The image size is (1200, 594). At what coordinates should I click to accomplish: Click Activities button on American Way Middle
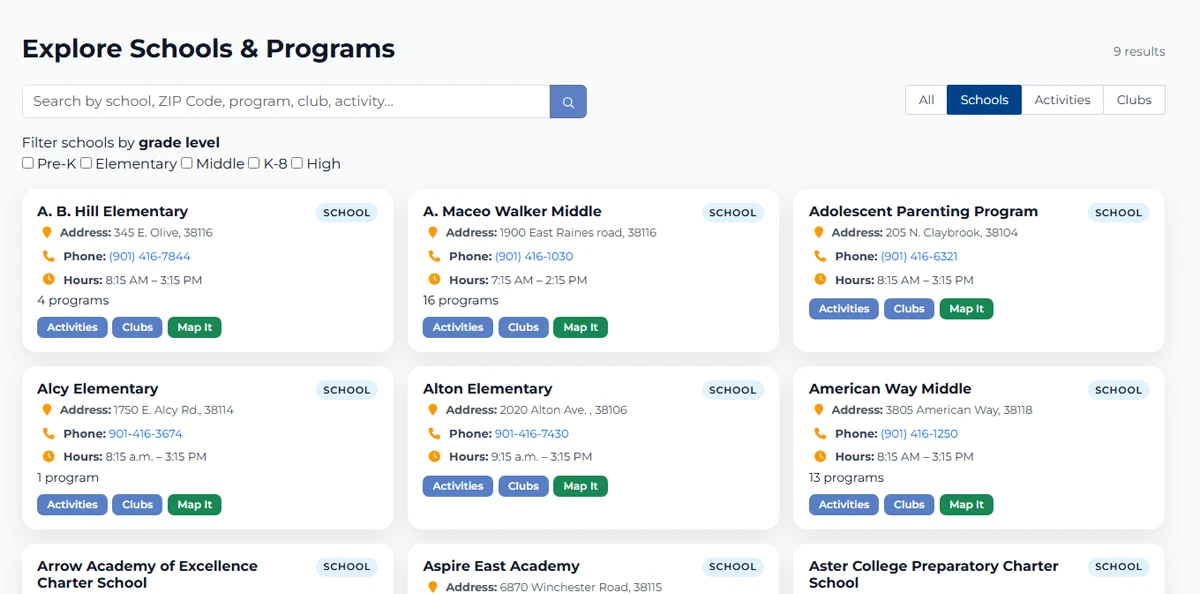(x=843, y=504)
